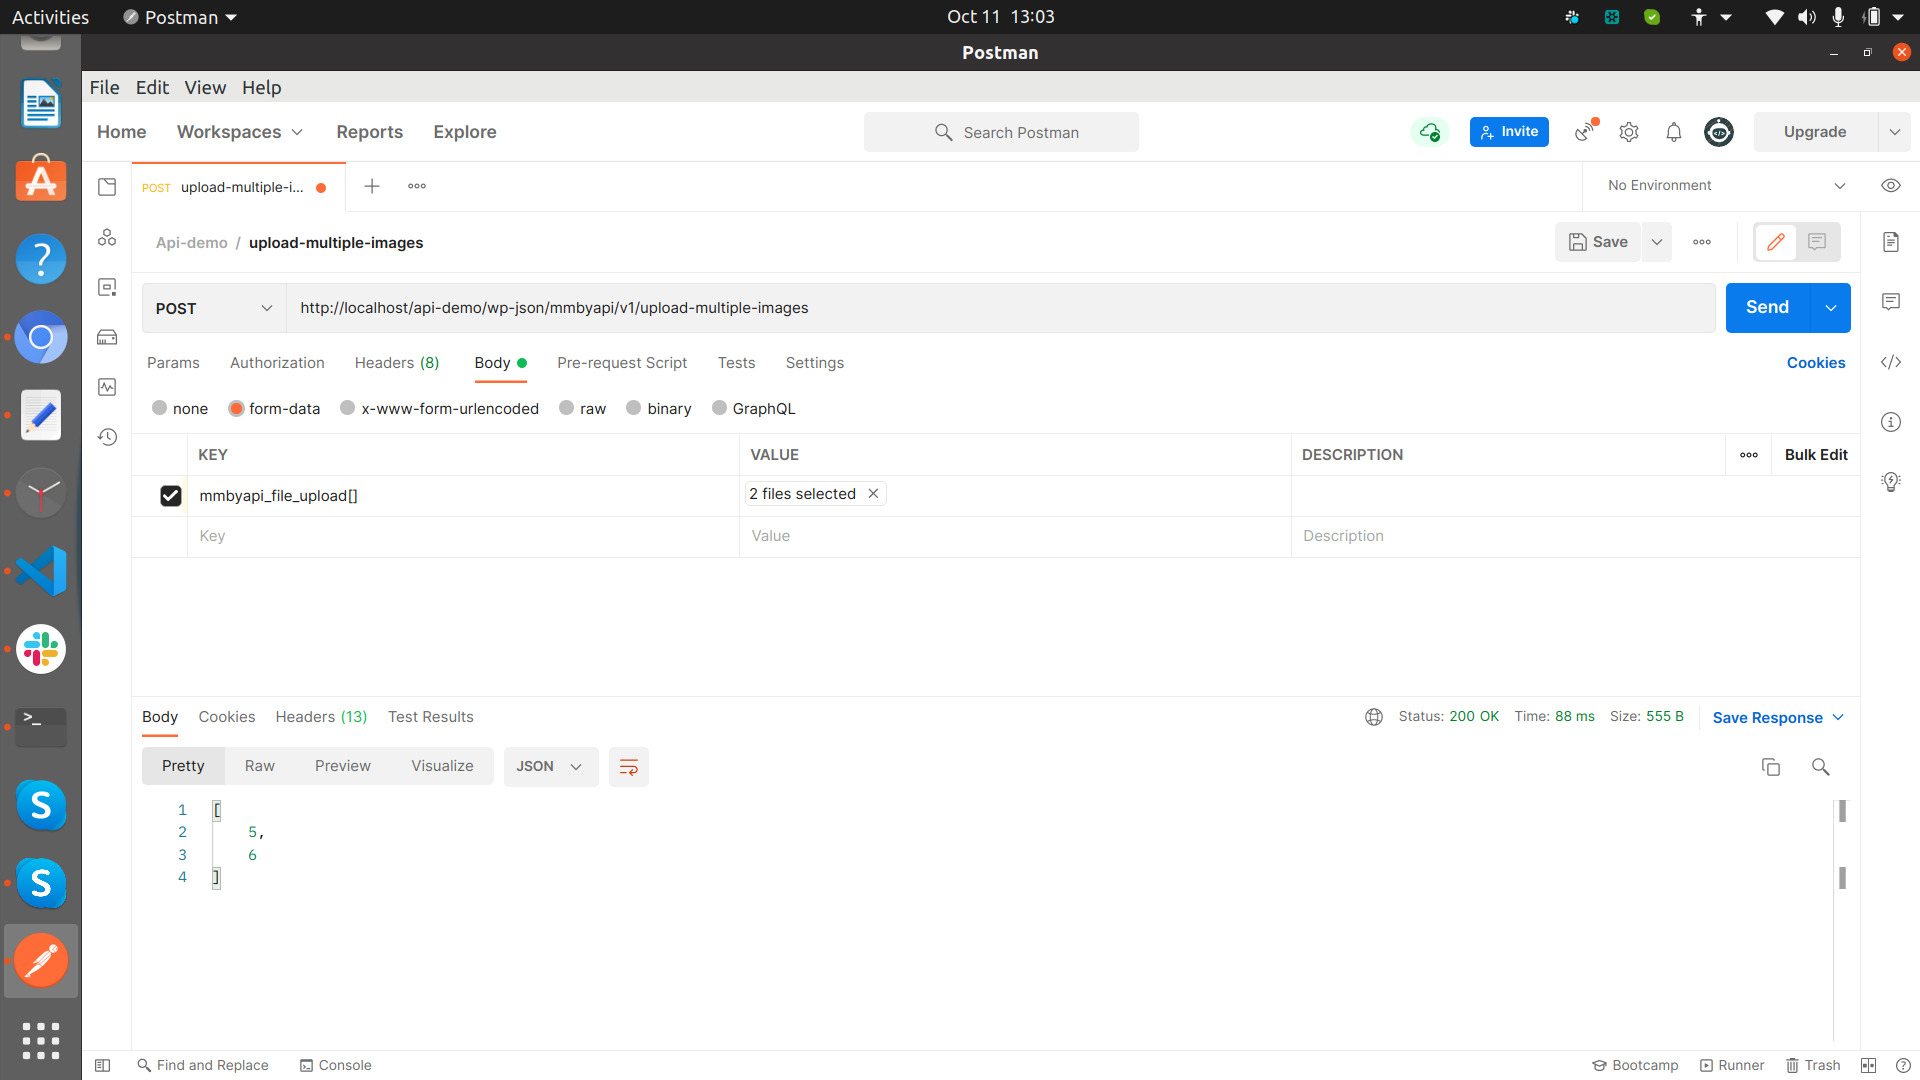Search within the response body

click(x=1821, y=767)
